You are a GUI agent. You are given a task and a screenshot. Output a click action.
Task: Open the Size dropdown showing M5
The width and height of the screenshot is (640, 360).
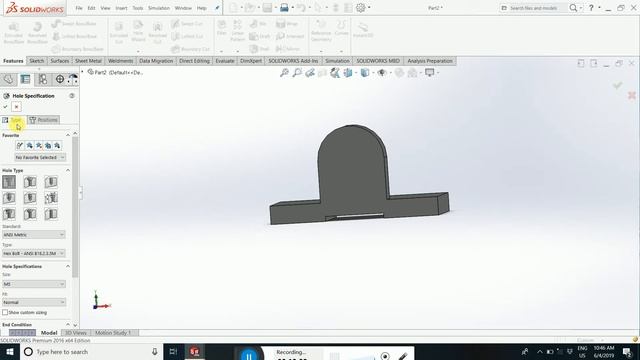[x=33, y=284]
